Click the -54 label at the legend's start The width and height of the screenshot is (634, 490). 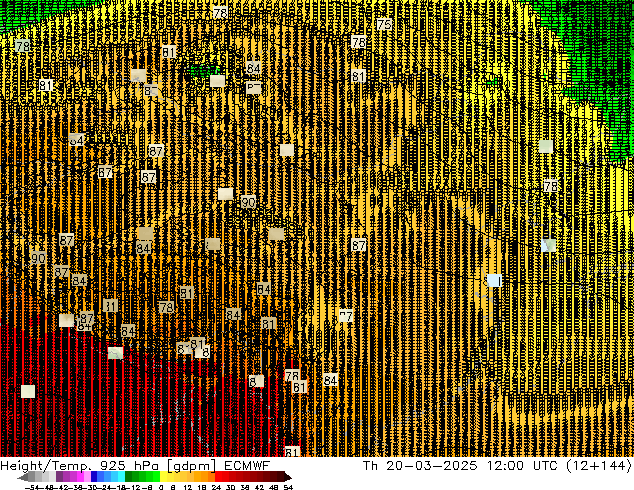tap(32, 487)
